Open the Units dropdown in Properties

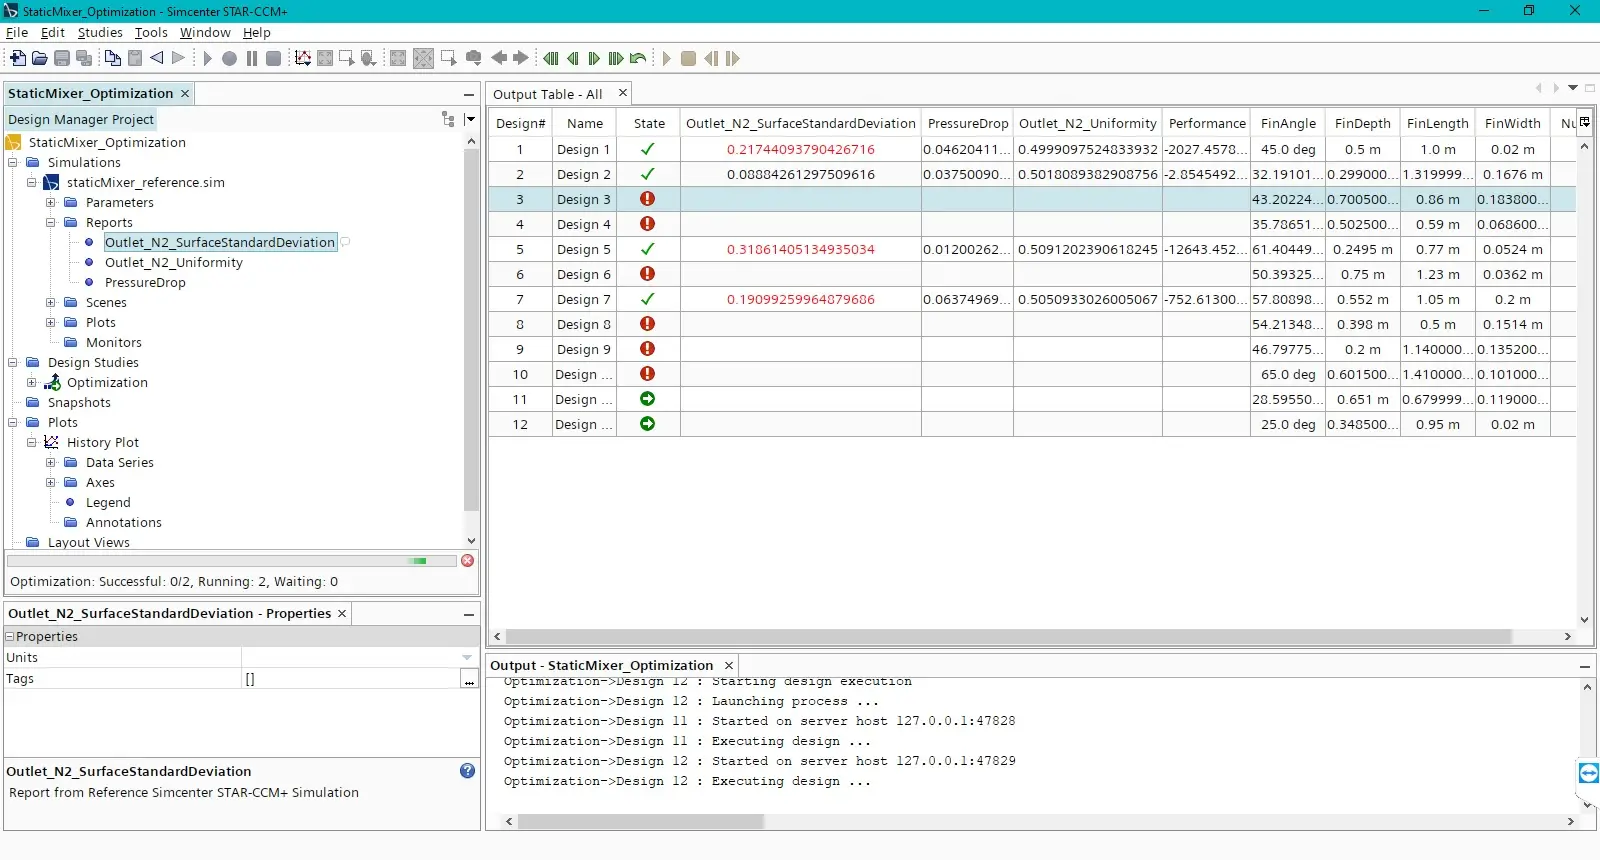[x=467, y=658]
